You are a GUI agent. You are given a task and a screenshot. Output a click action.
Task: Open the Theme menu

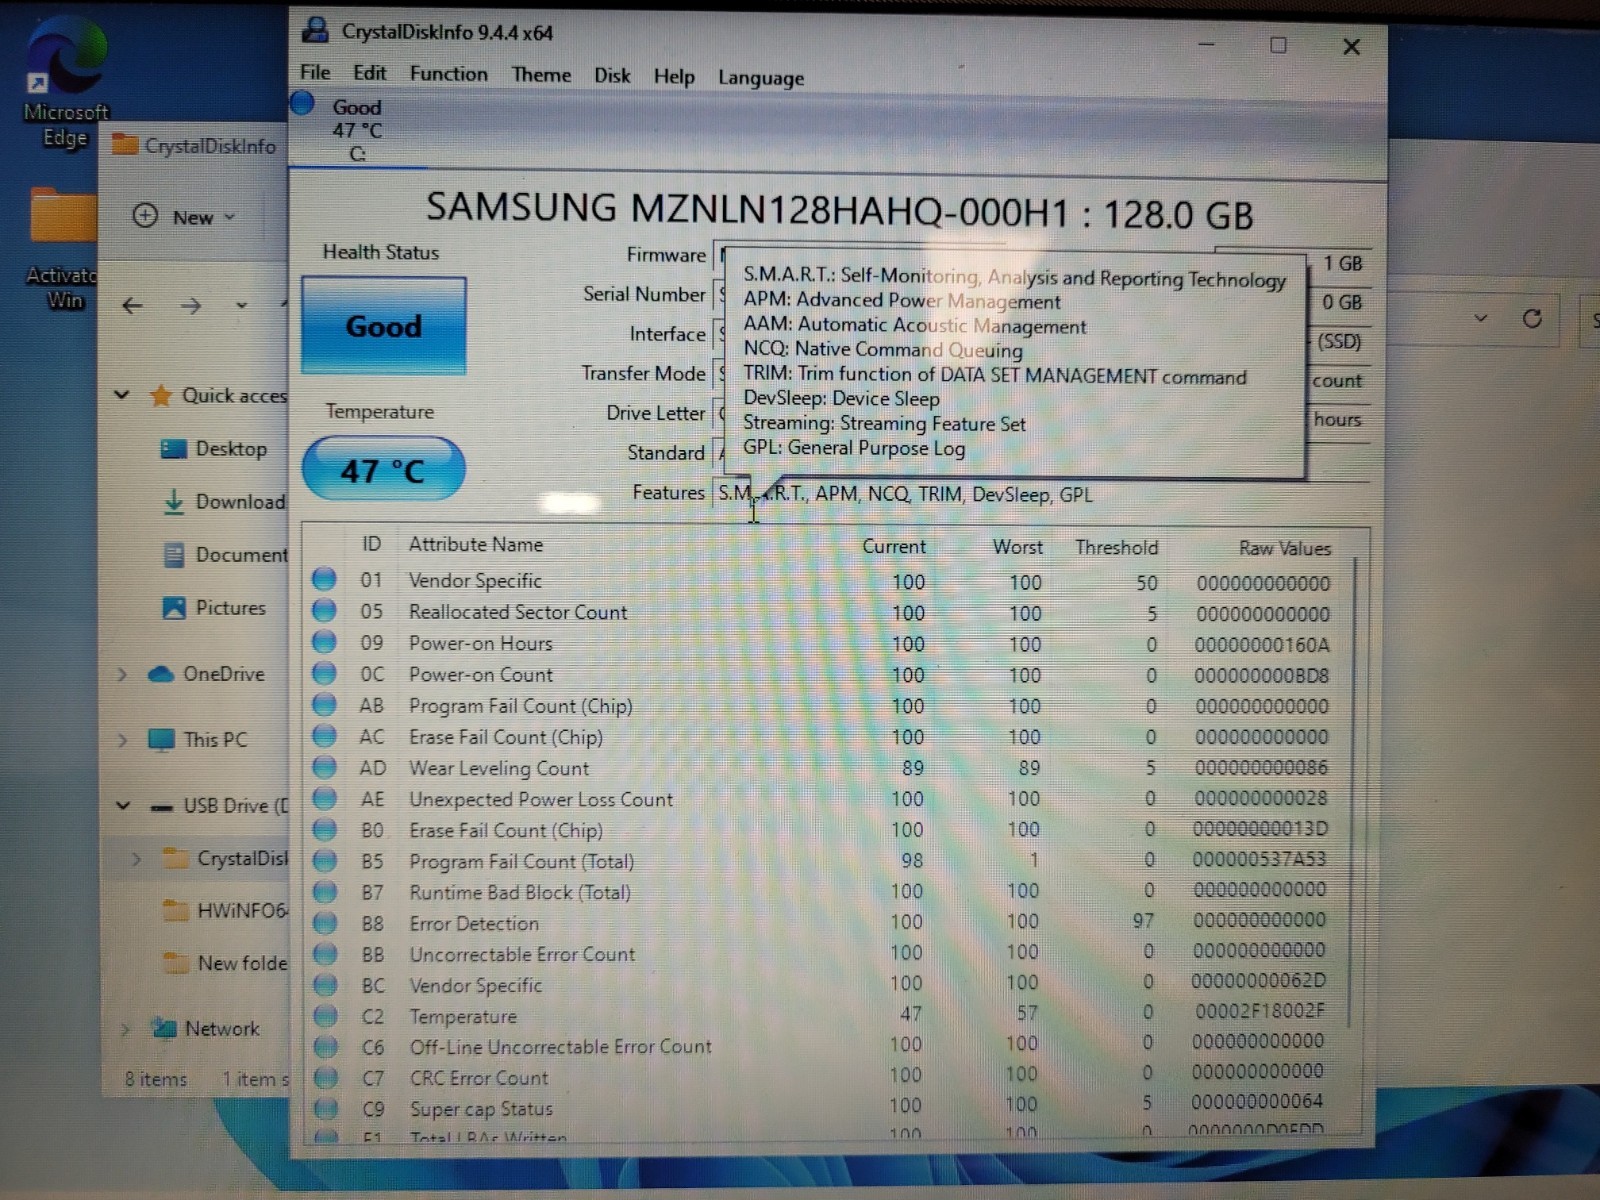[541, 75]
